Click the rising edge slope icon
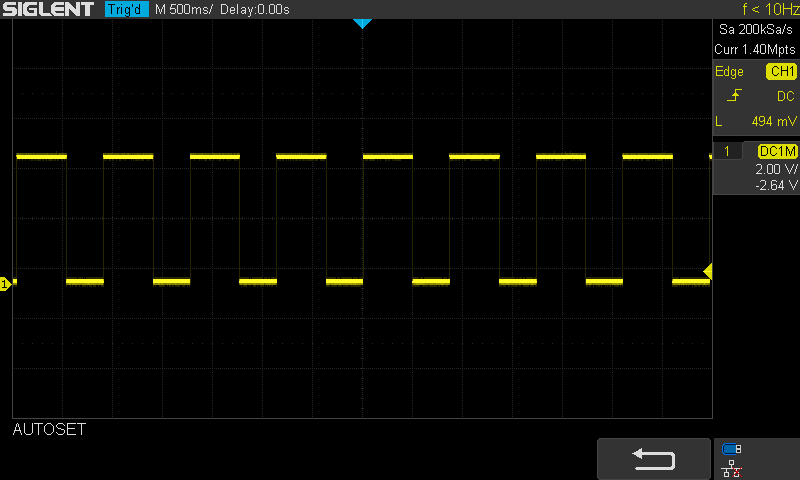Image resolution: width=800 pixels, height=480 pixels. click(x=735, y=96)
